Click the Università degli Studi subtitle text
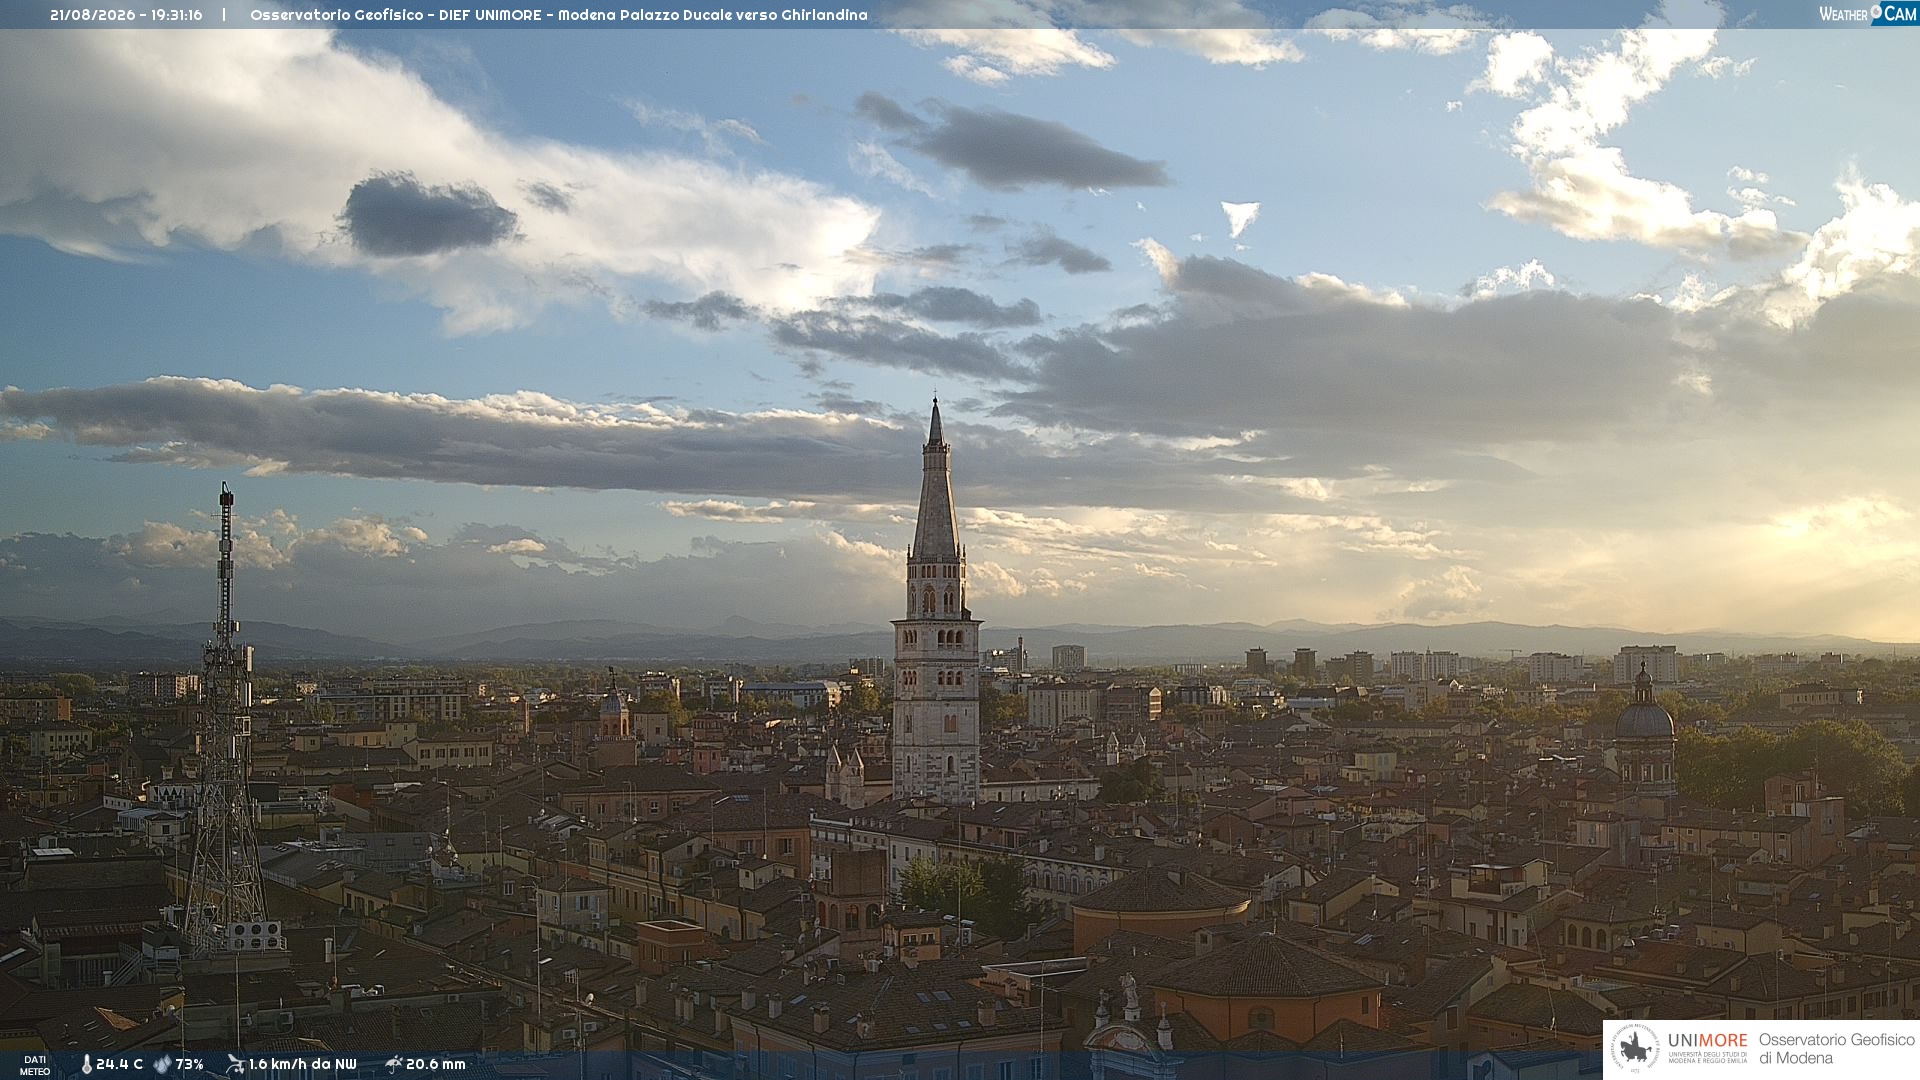The width and height of the screenshot is (1920, 1080). (1707, 1058)
